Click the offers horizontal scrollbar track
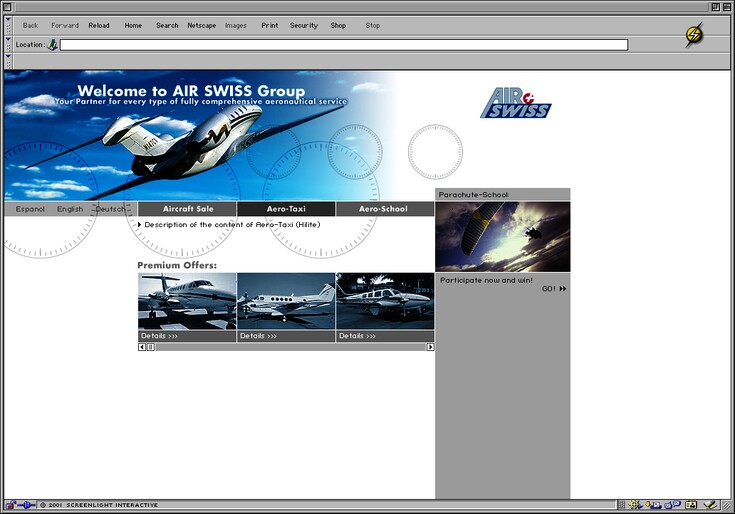The width and height of the screenshot is (735, 514). pos(291,347)
